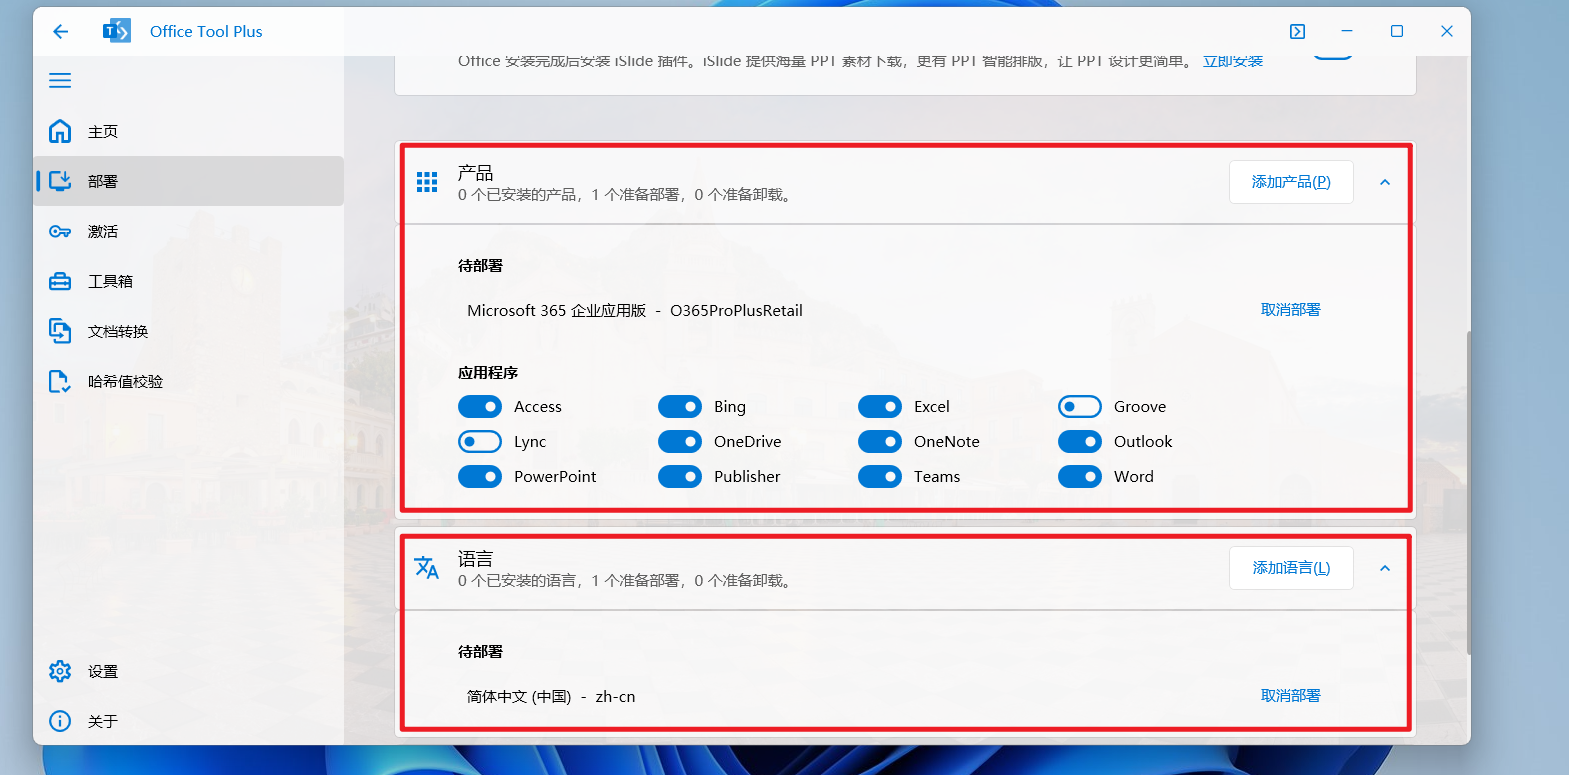Image resolution: width=1569 pixels, height=775 pixels.
Task: Open the hamburger navigation menu icon
Action: (x=60, y=81)
